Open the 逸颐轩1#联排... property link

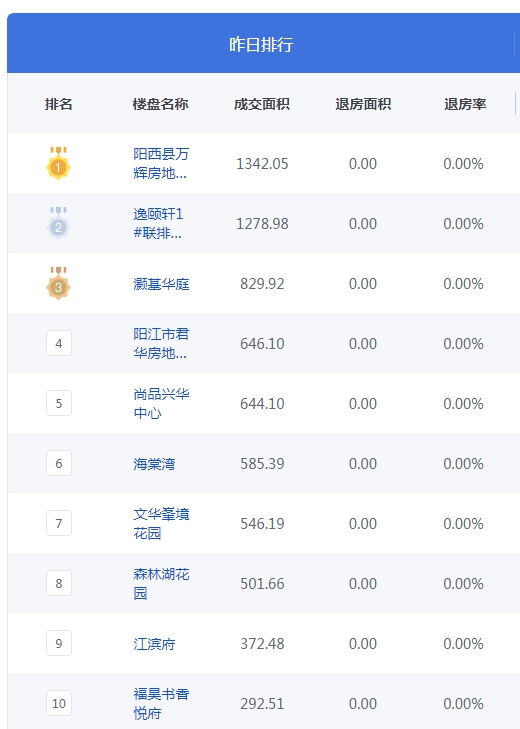click(158, 223)
